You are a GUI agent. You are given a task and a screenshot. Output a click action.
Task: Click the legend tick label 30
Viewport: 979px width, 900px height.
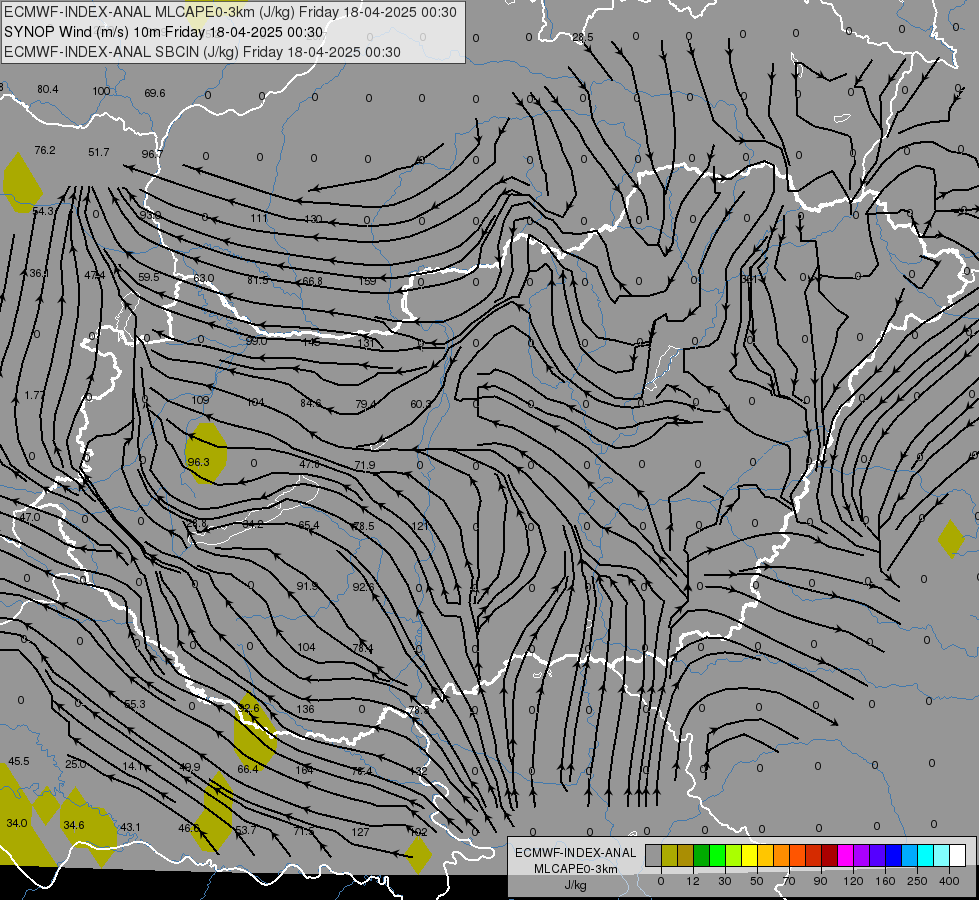point(724,881)
